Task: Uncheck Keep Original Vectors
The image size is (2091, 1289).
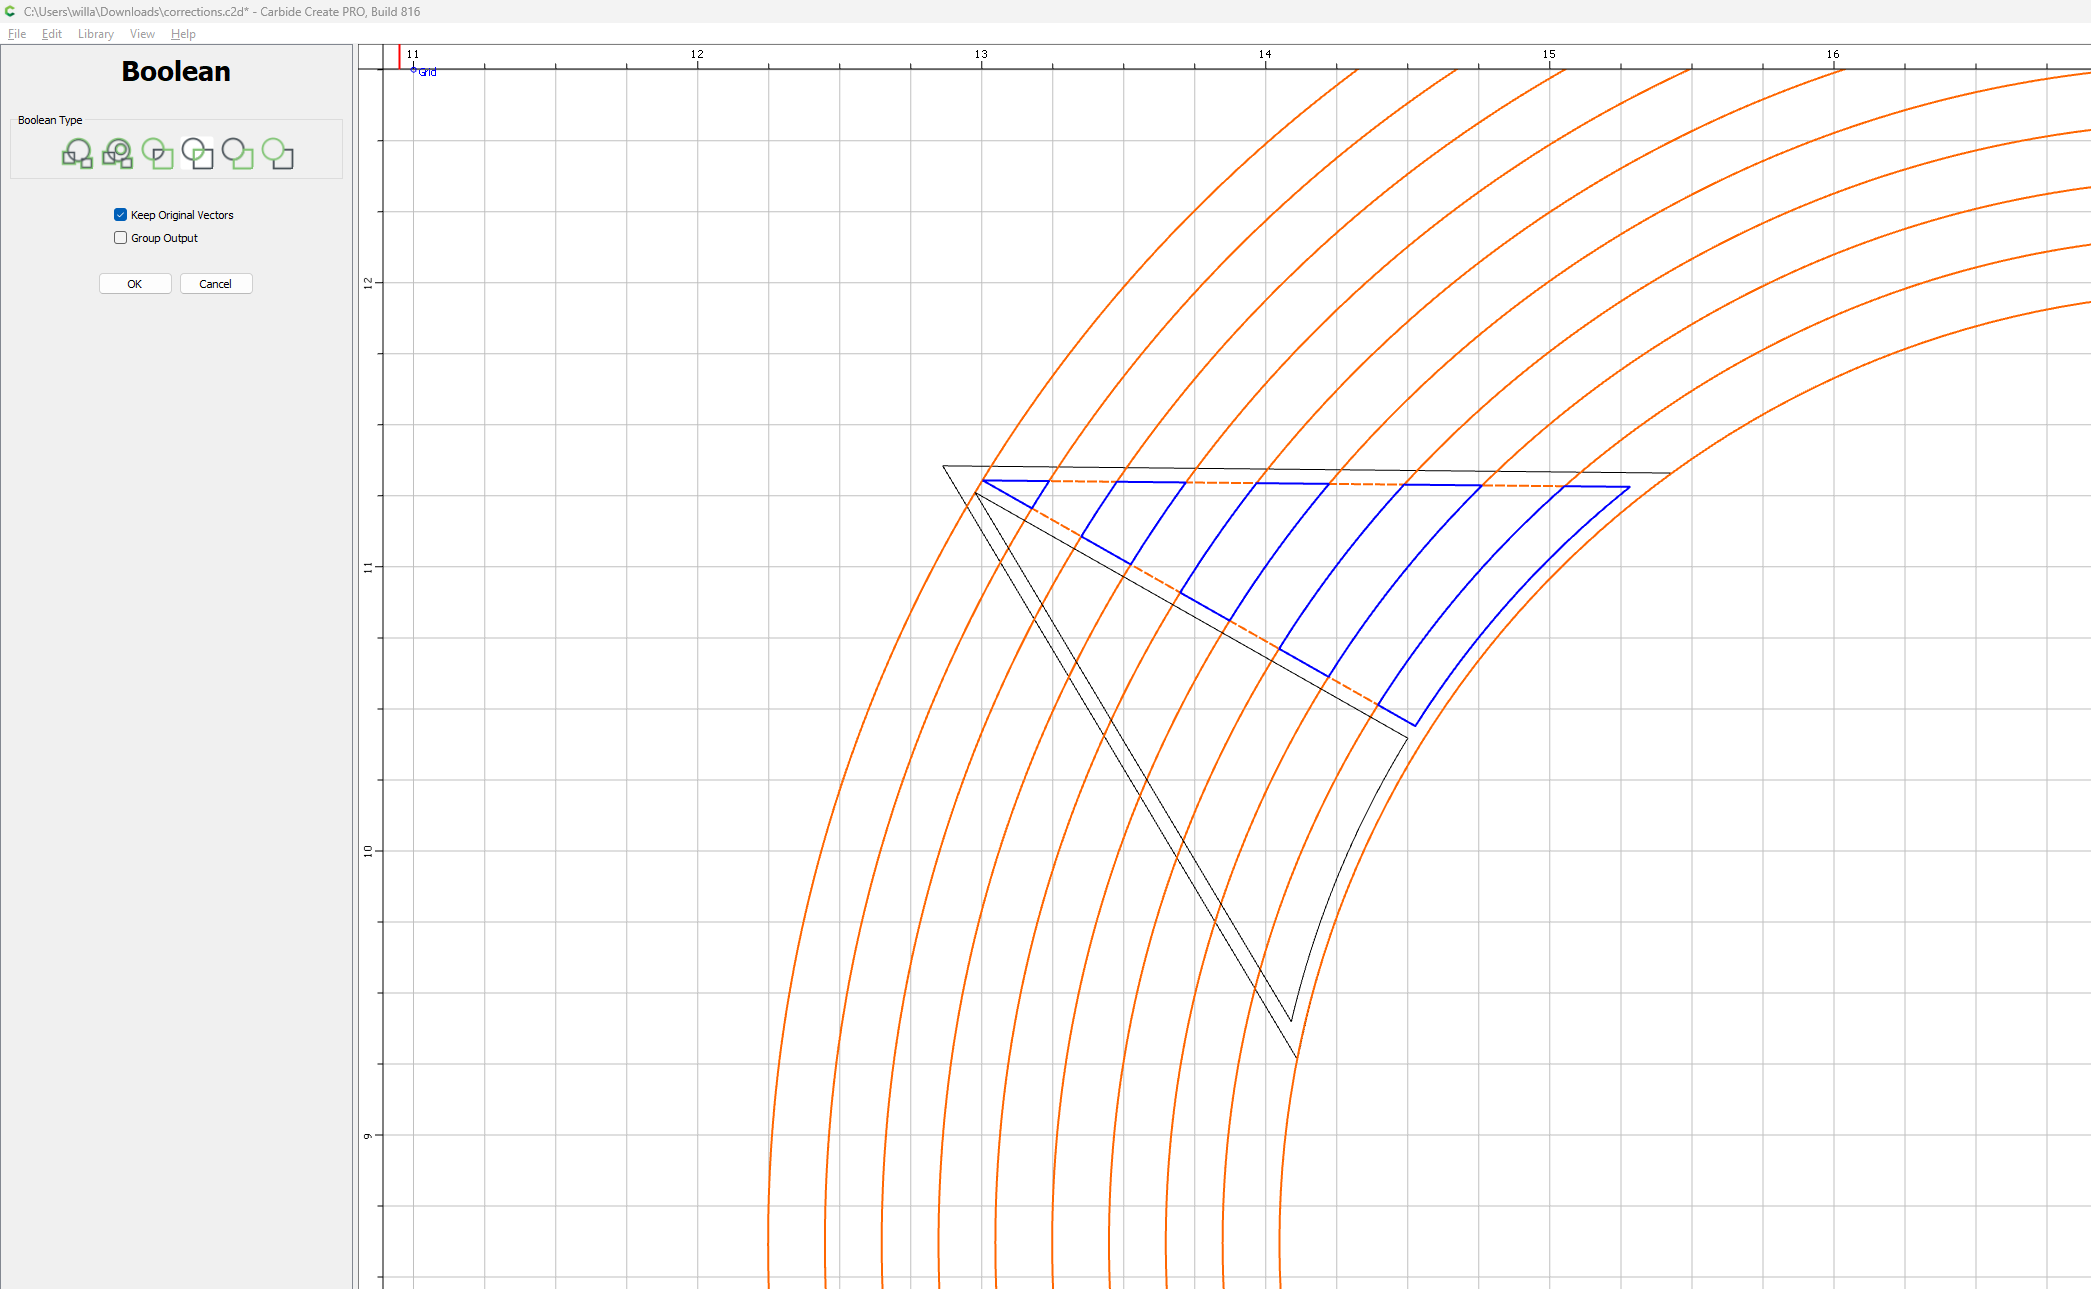Action: 121,215
